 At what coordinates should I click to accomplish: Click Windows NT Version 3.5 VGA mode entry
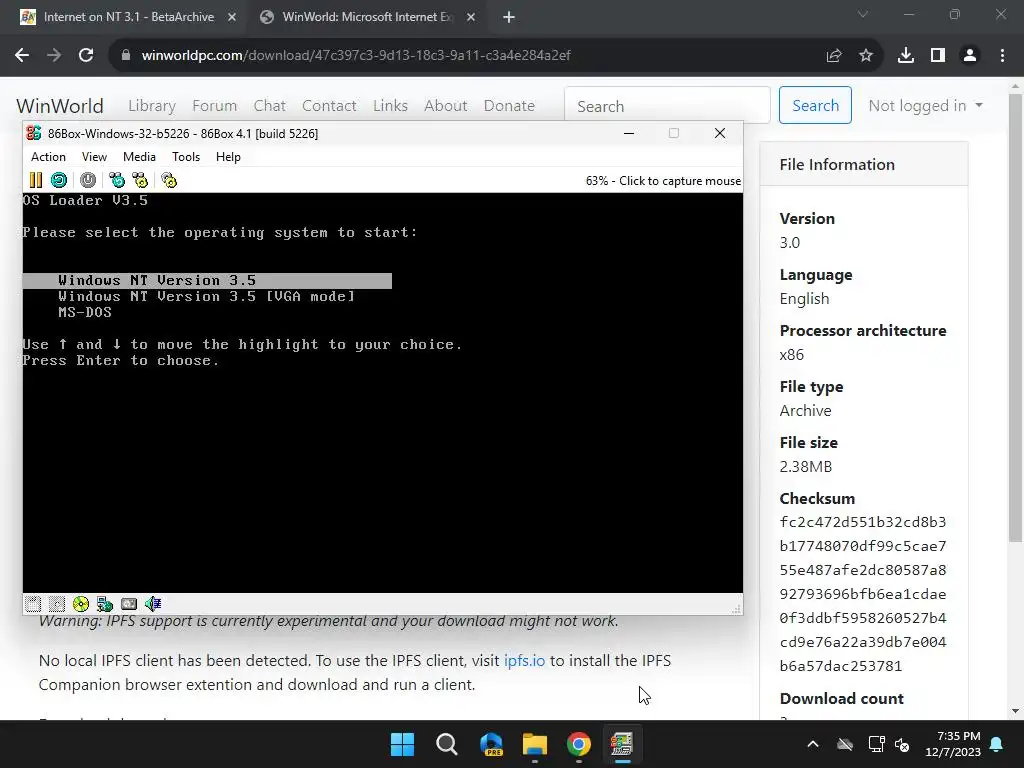coord(206,296)
